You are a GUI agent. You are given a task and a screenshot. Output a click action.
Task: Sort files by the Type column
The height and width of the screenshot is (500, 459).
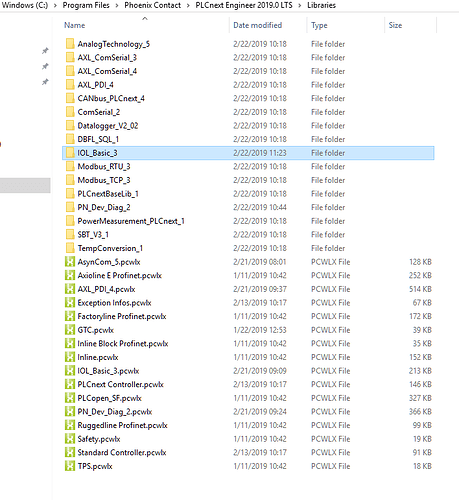pyautogui.click(x=319, y=25)
